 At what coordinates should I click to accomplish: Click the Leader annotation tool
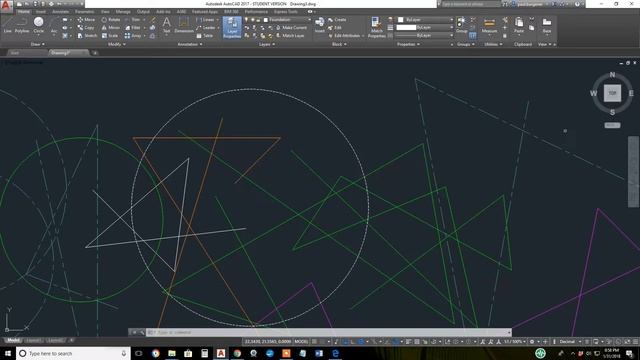pos(206,28)
